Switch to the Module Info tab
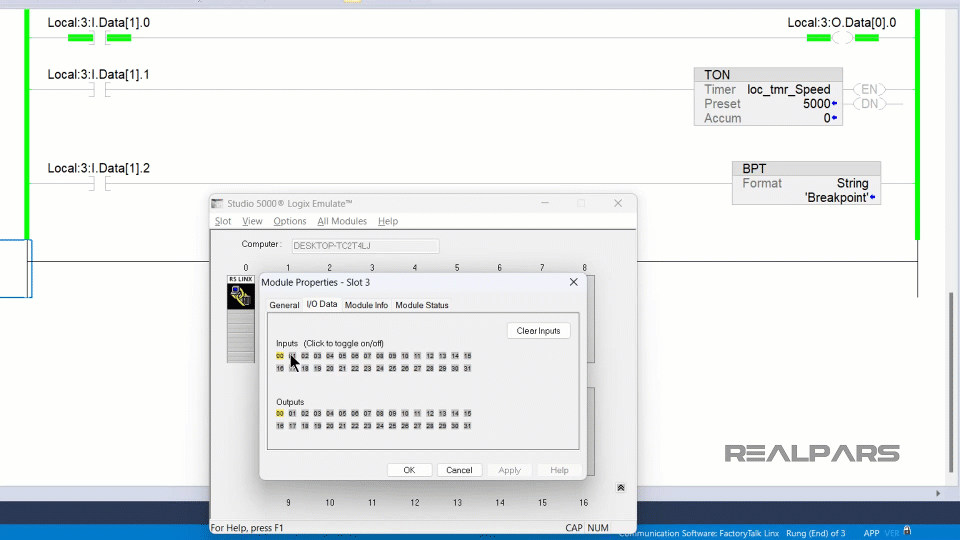 pyautogui.click(x=366, y=305)
